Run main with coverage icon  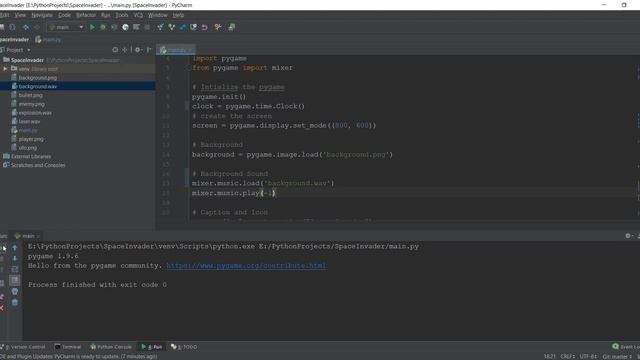tap(114, 27)
